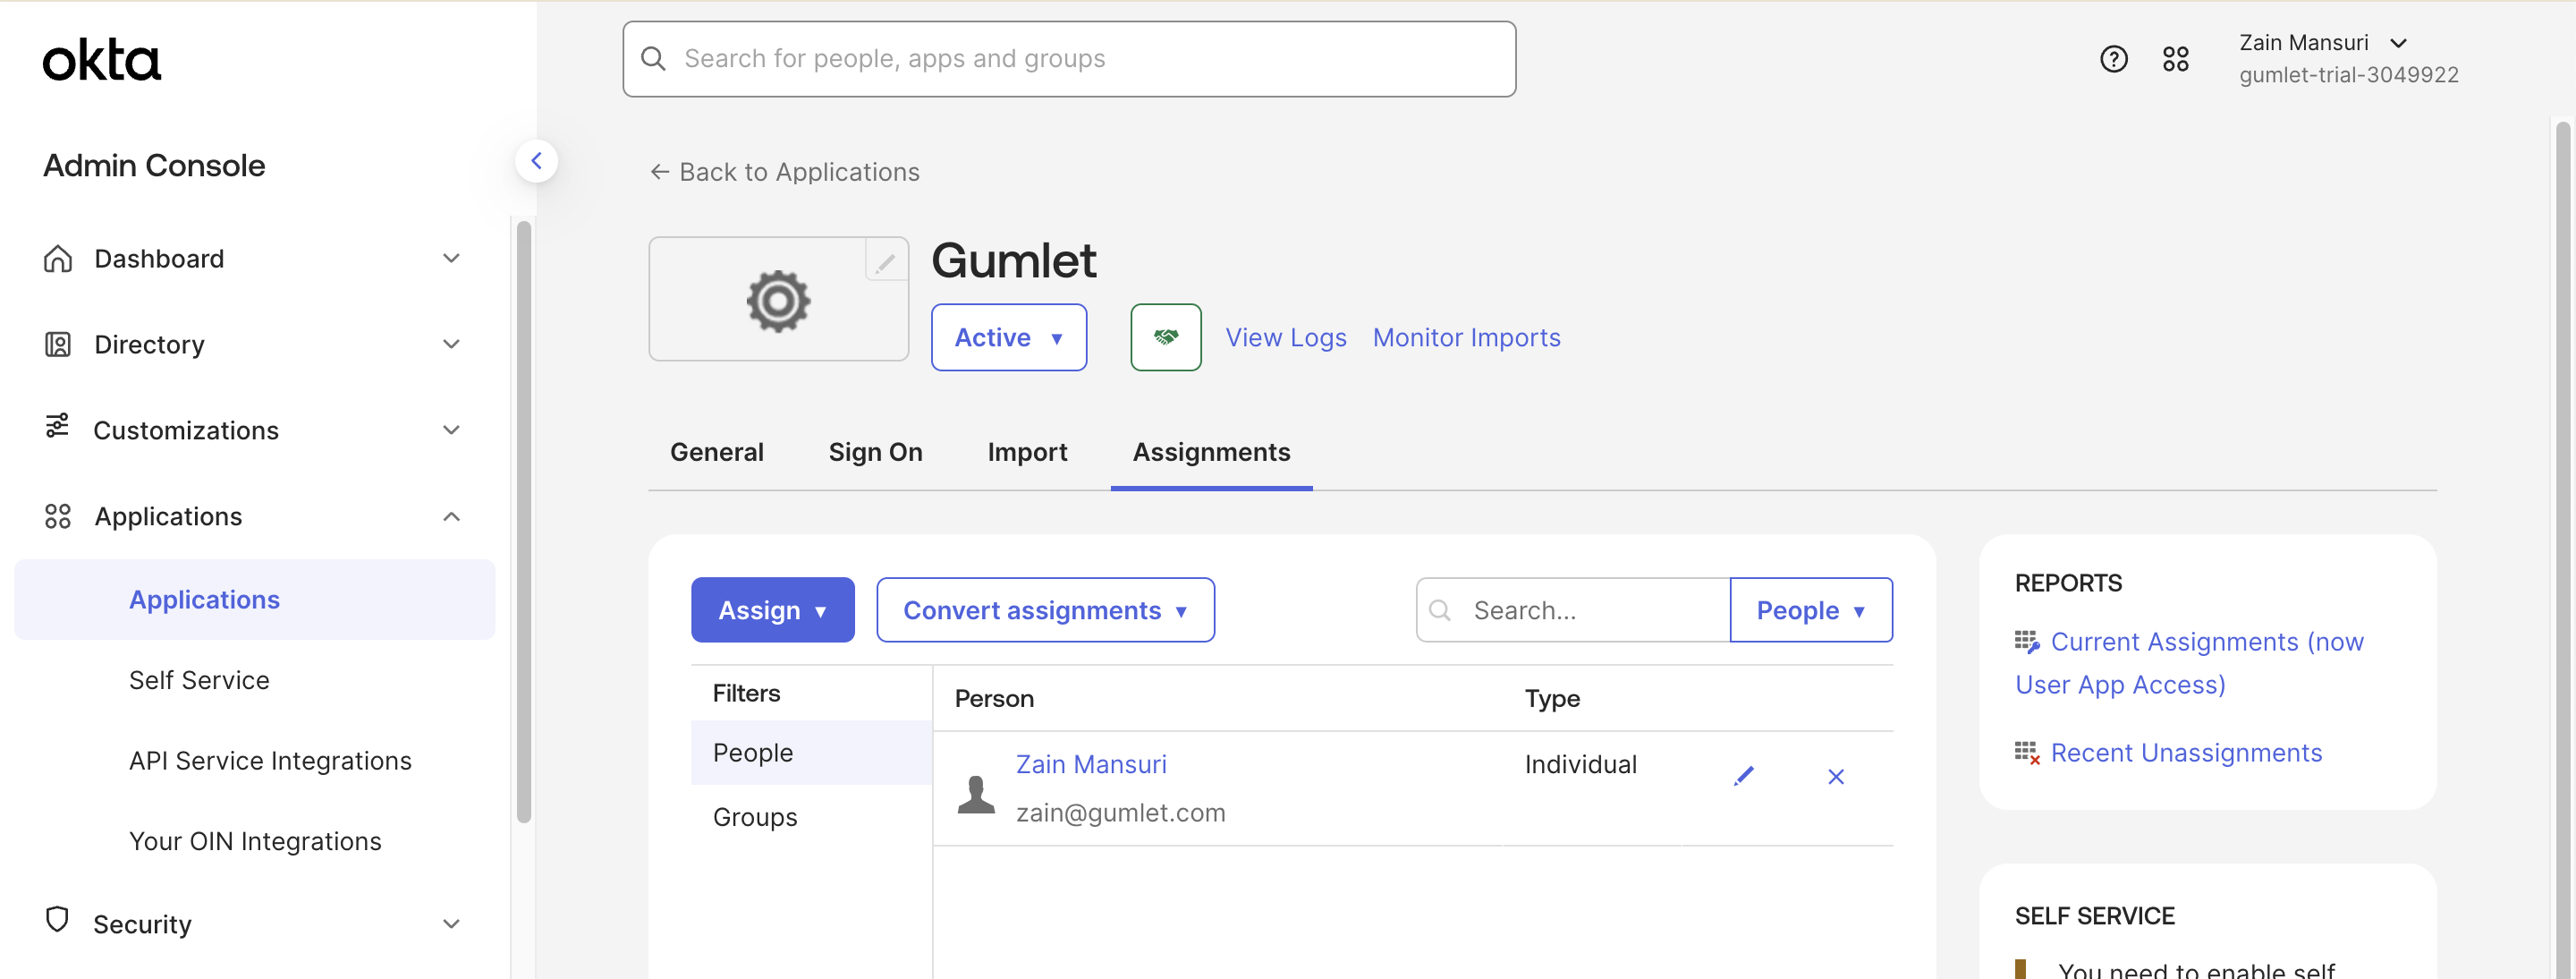Click the Directory icon in sidebar

pos(58,344)
